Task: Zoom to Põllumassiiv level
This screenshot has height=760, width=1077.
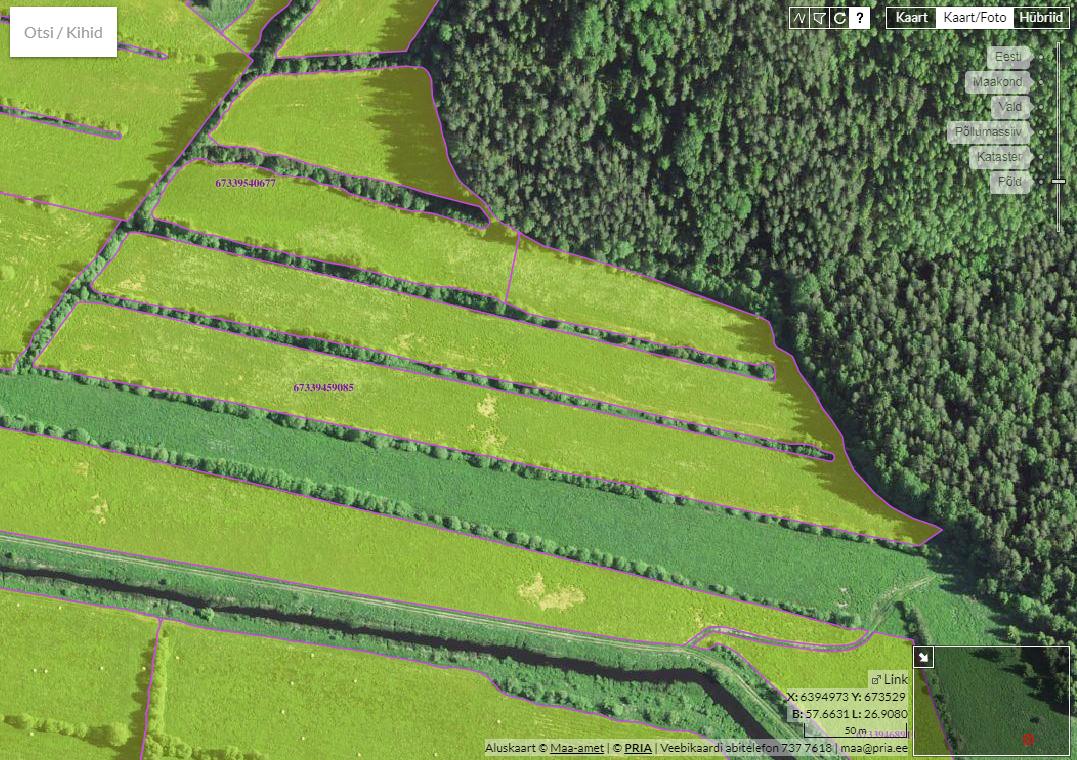Action: click(x=988, y=131)
